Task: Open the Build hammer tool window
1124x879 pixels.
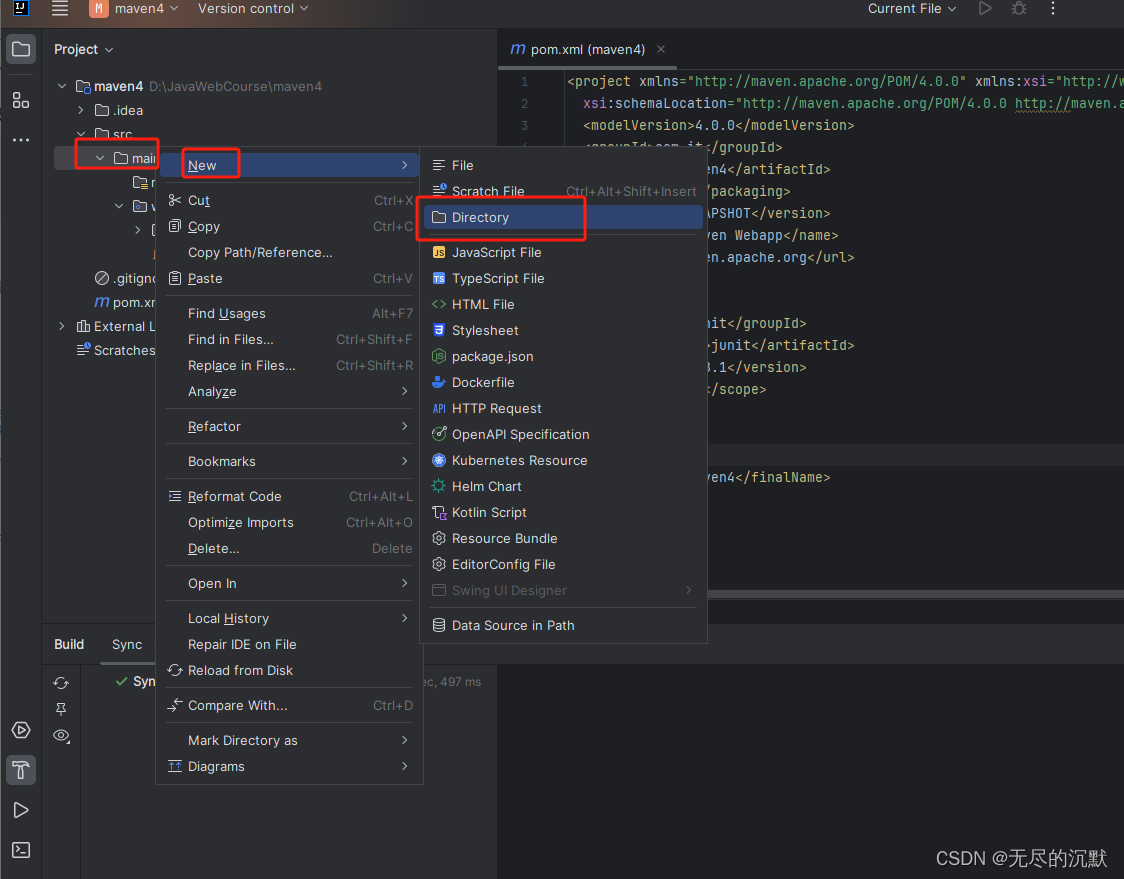Action: pos(21,770)
